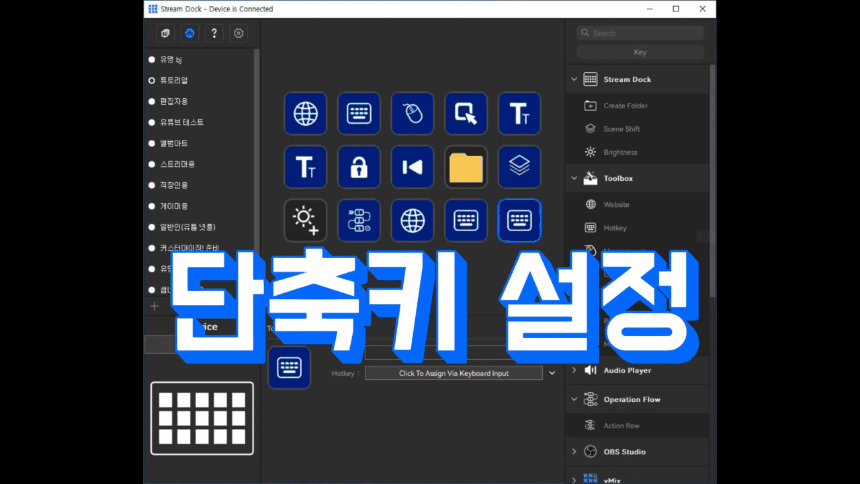Select the 튜토리얼 profile
The width and height of the screenshot is (860, 484).
[174, 80]
